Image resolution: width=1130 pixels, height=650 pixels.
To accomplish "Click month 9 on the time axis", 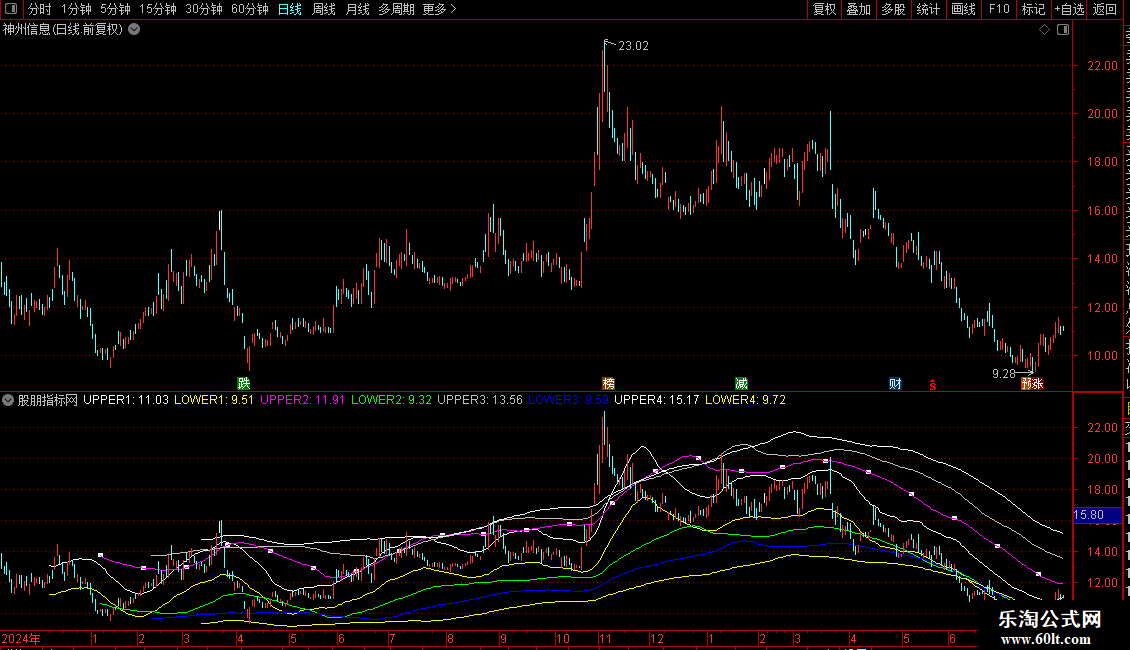I will click(503, 639).
